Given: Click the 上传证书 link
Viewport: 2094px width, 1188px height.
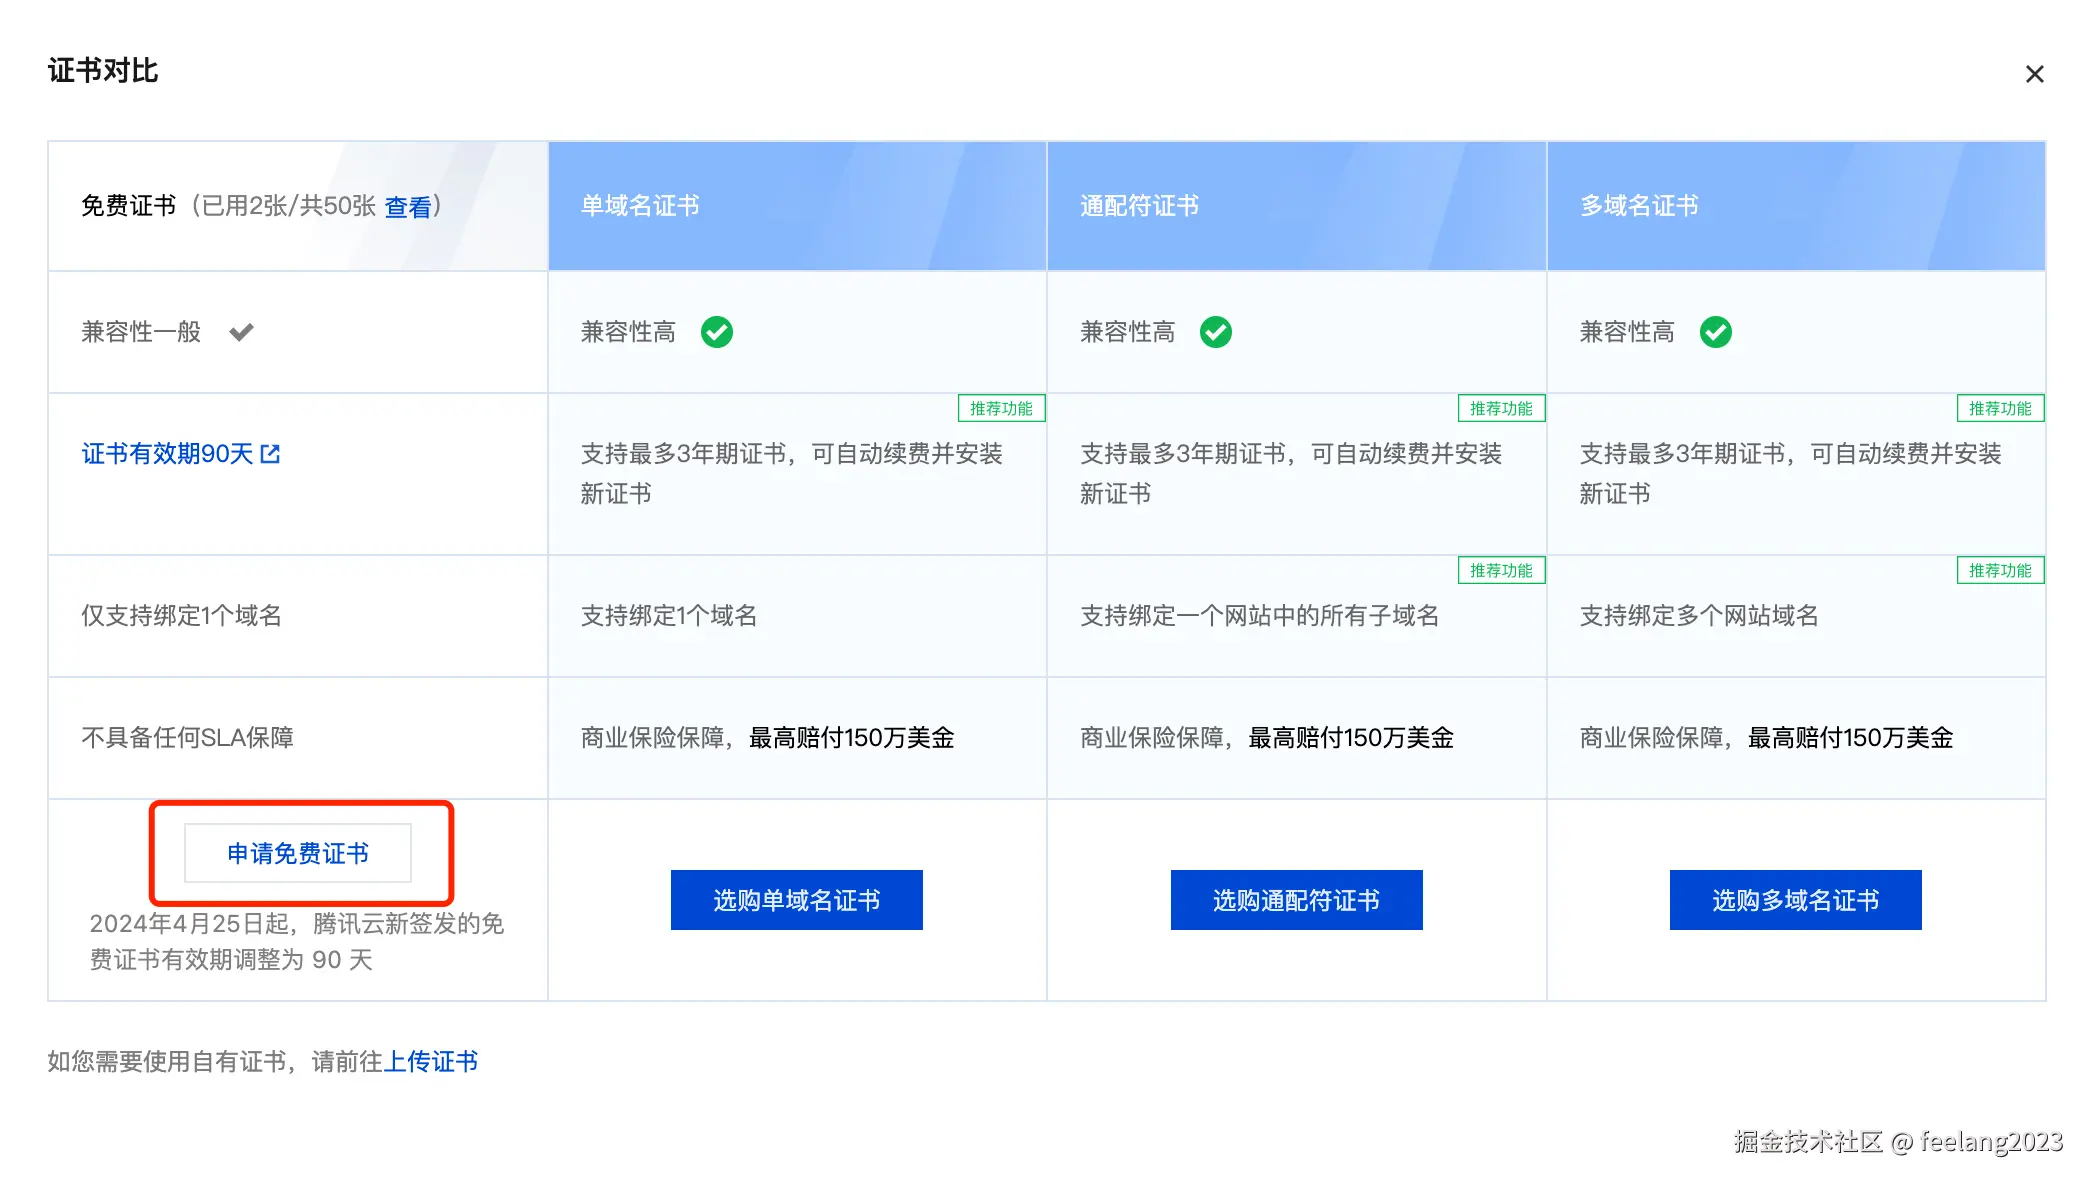Looking at the screenshot, I should pyautogui.click(x=431, y=1061).
